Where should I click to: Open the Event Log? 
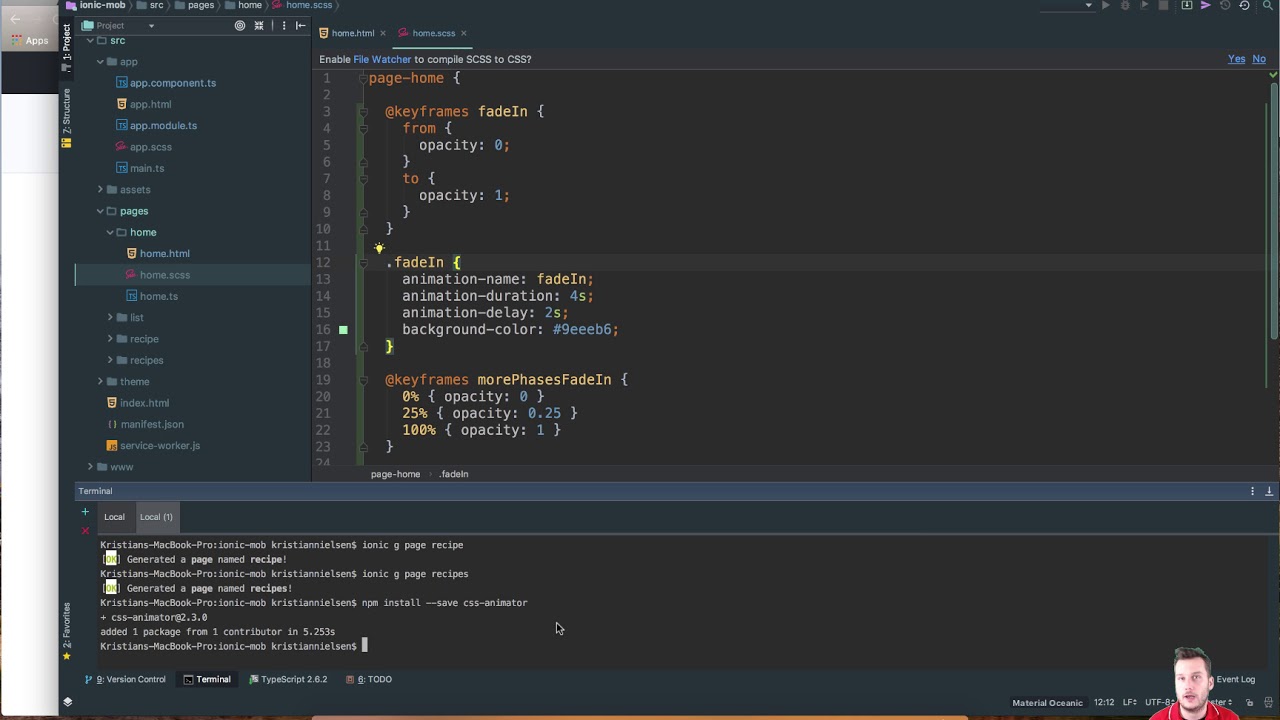coord(1235,679)
